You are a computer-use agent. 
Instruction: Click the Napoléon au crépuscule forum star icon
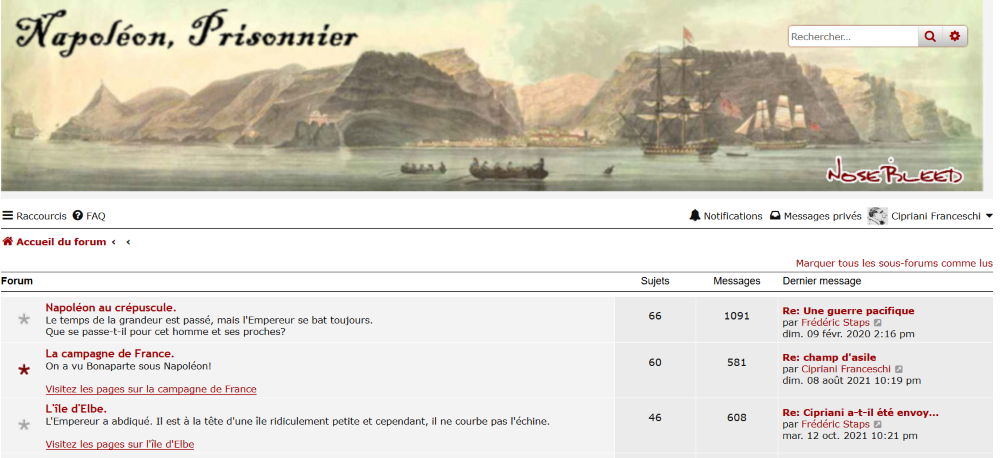(x=24, y=319)
